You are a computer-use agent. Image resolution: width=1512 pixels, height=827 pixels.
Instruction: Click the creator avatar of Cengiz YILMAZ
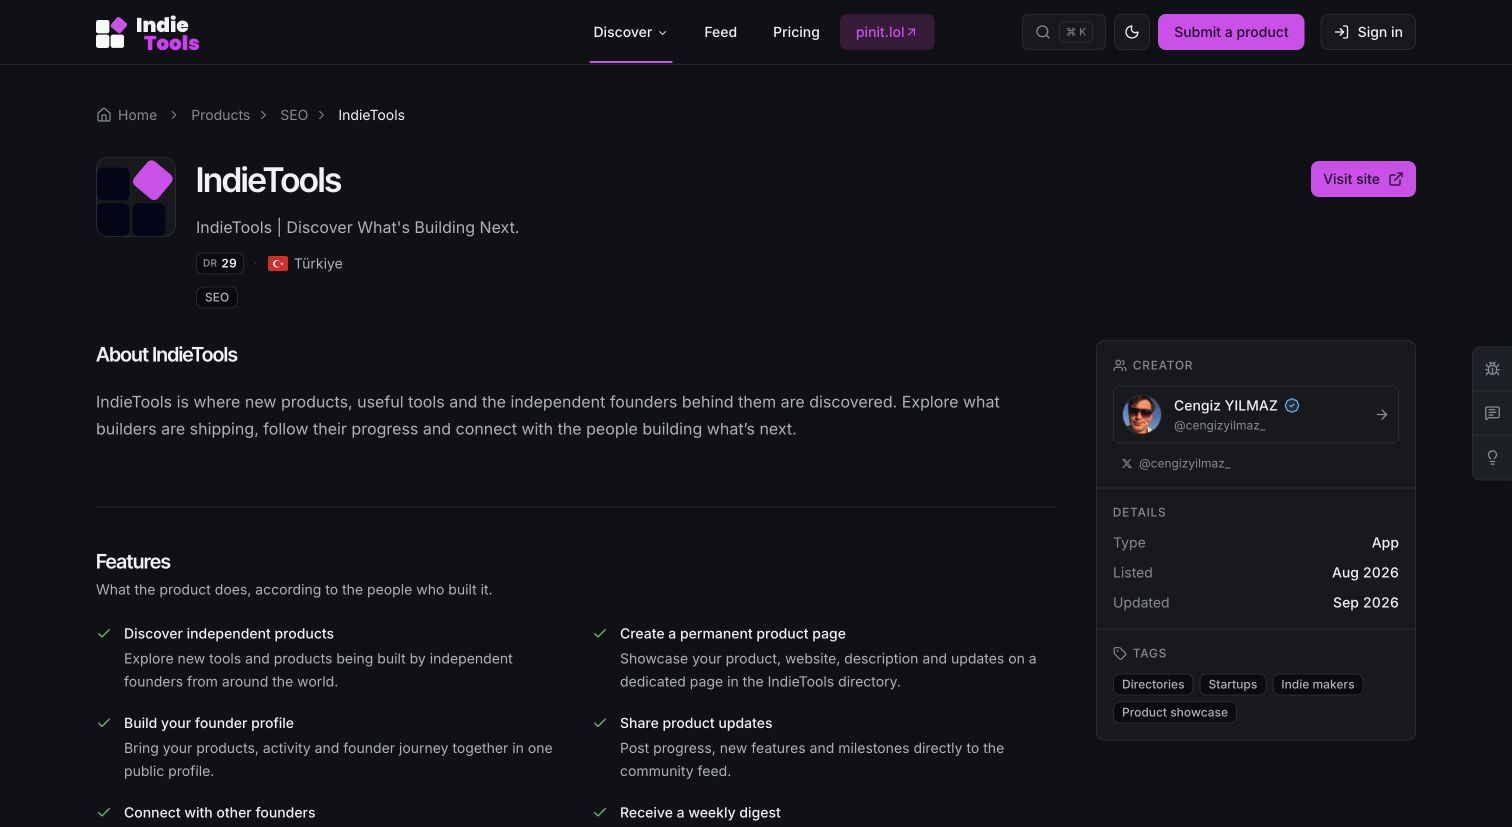click(x=1142, y=414)
